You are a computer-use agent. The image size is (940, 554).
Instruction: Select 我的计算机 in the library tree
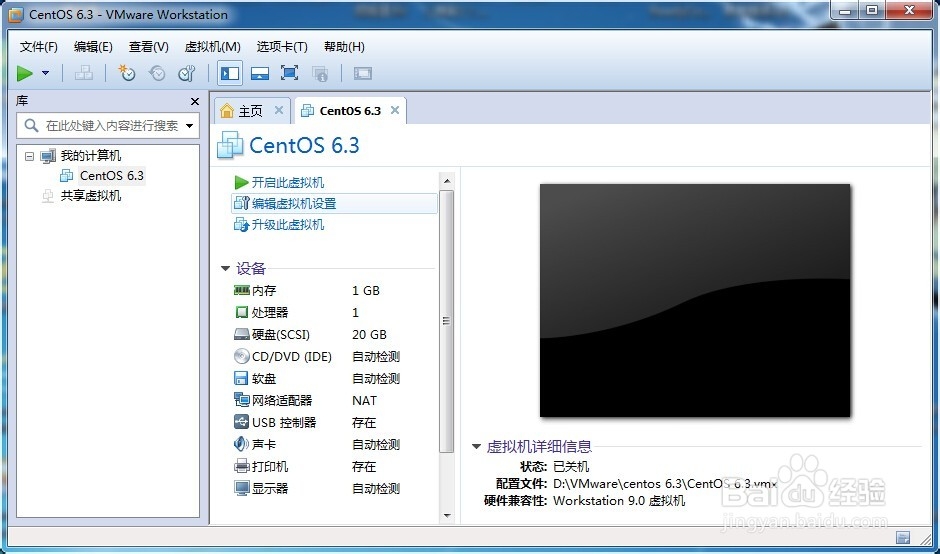click(x=91, y=156)
